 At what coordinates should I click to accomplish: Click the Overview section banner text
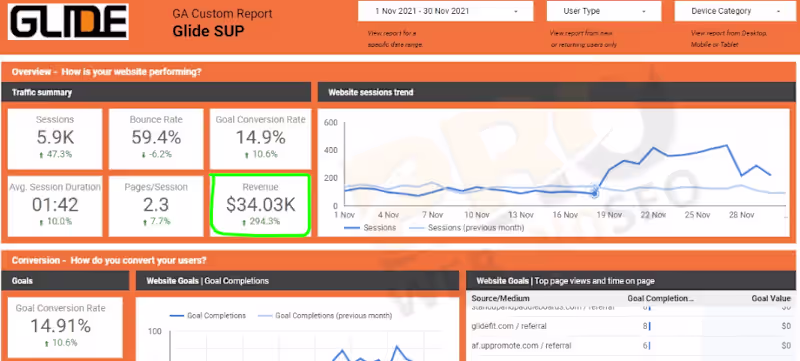pyautogui.click(x=107, y=71)
